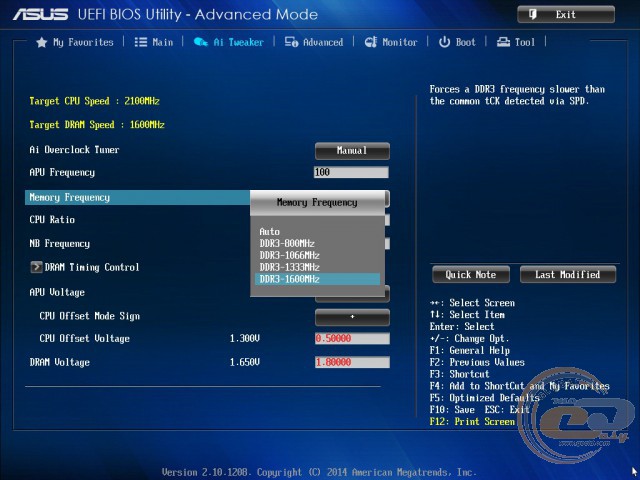Click the APU Frequency label

coord(62,173)
